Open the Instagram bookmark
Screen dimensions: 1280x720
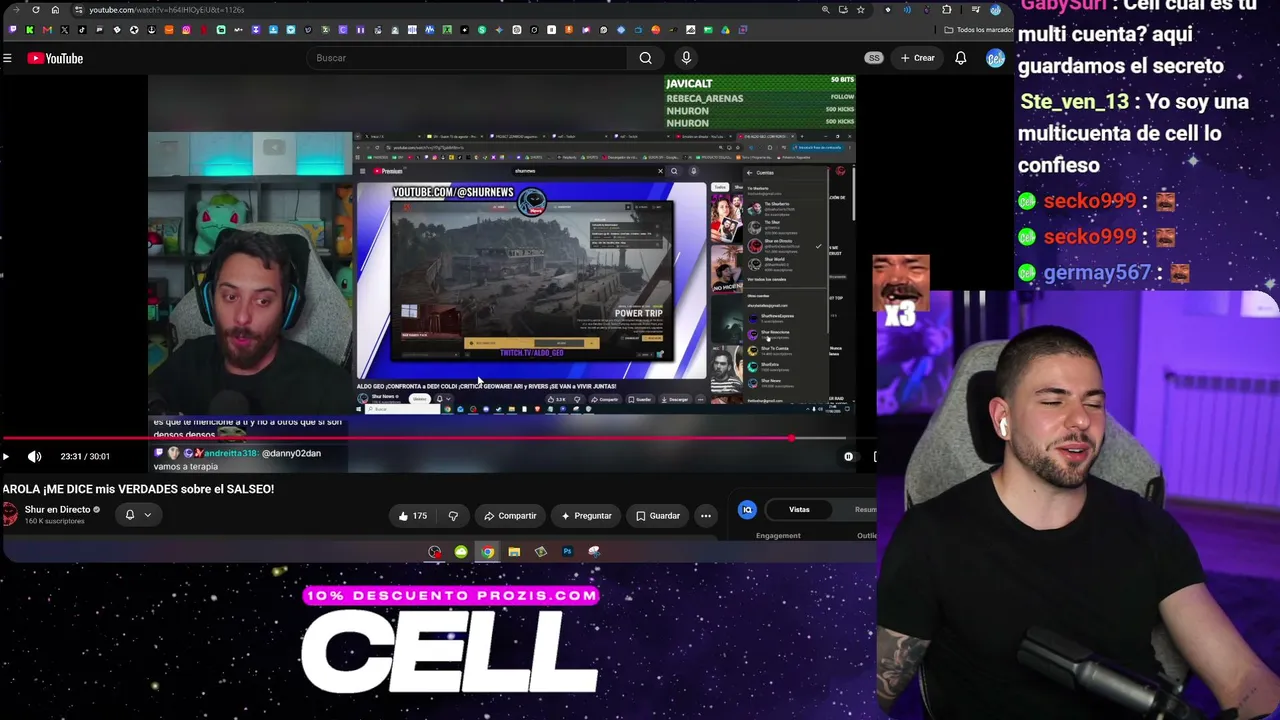click(x=186, y=30)
